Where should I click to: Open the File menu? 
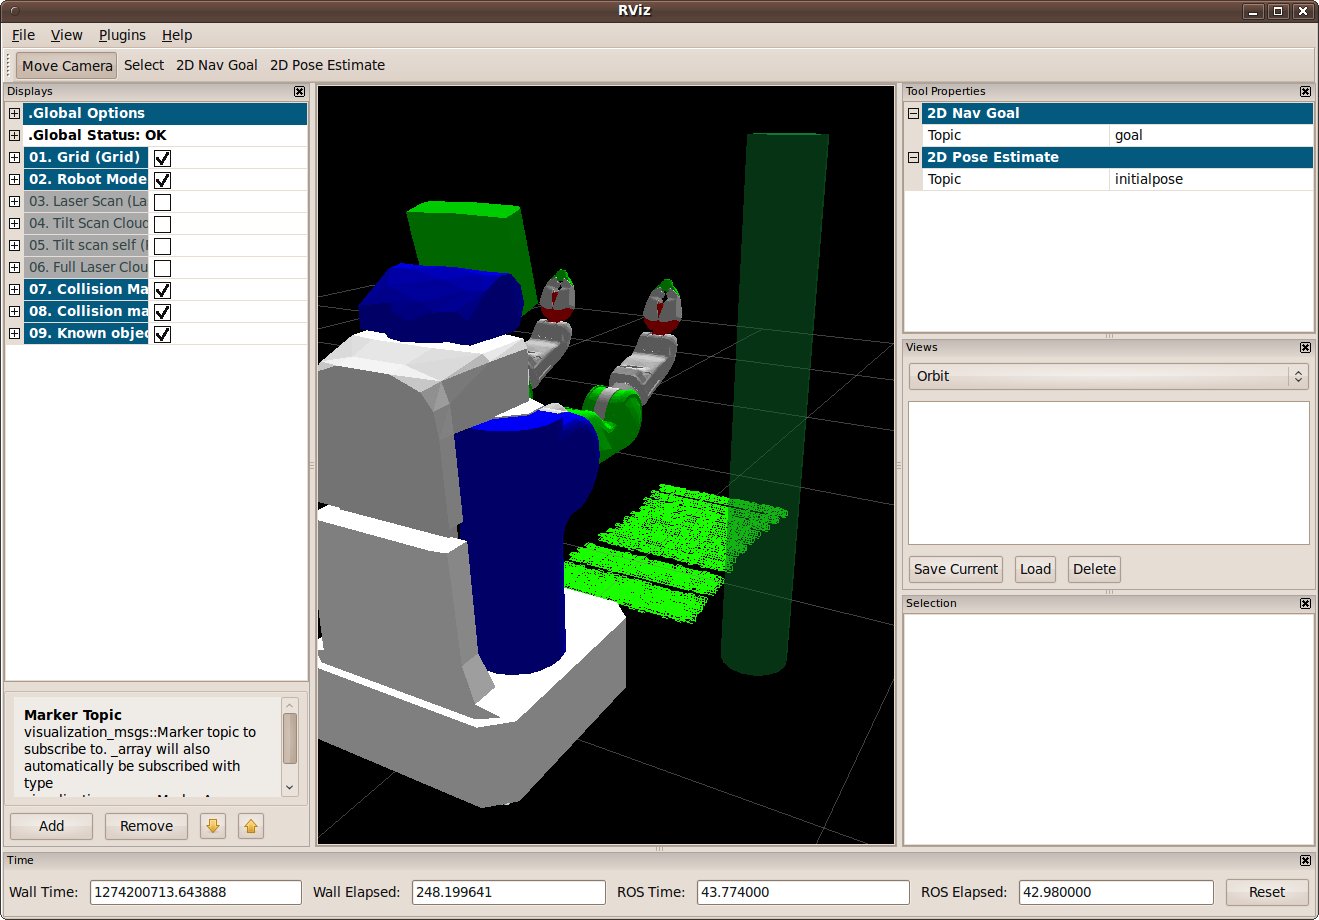click(23, 35)
